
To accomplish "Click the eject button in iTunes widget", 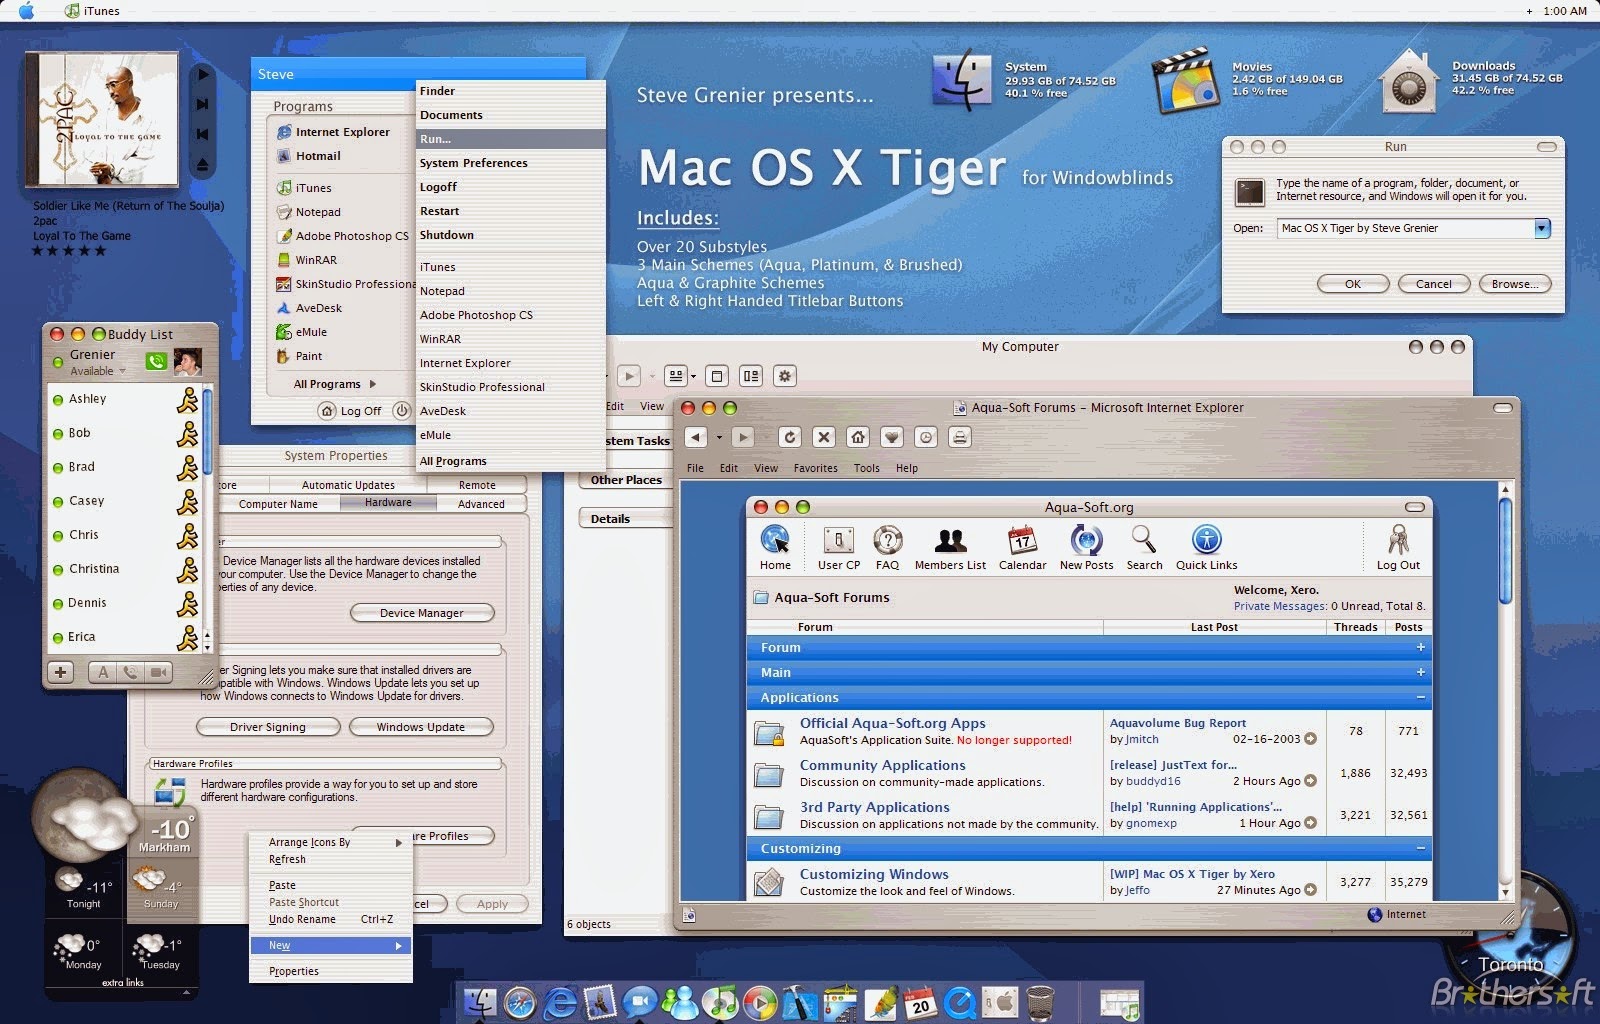I will coord(203,164).
